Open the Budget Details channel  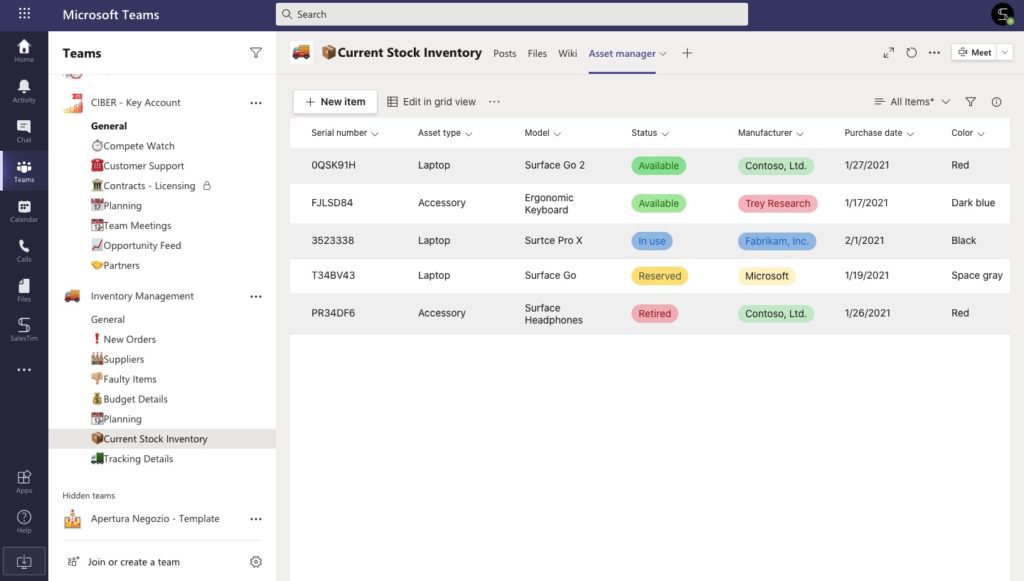129,399
